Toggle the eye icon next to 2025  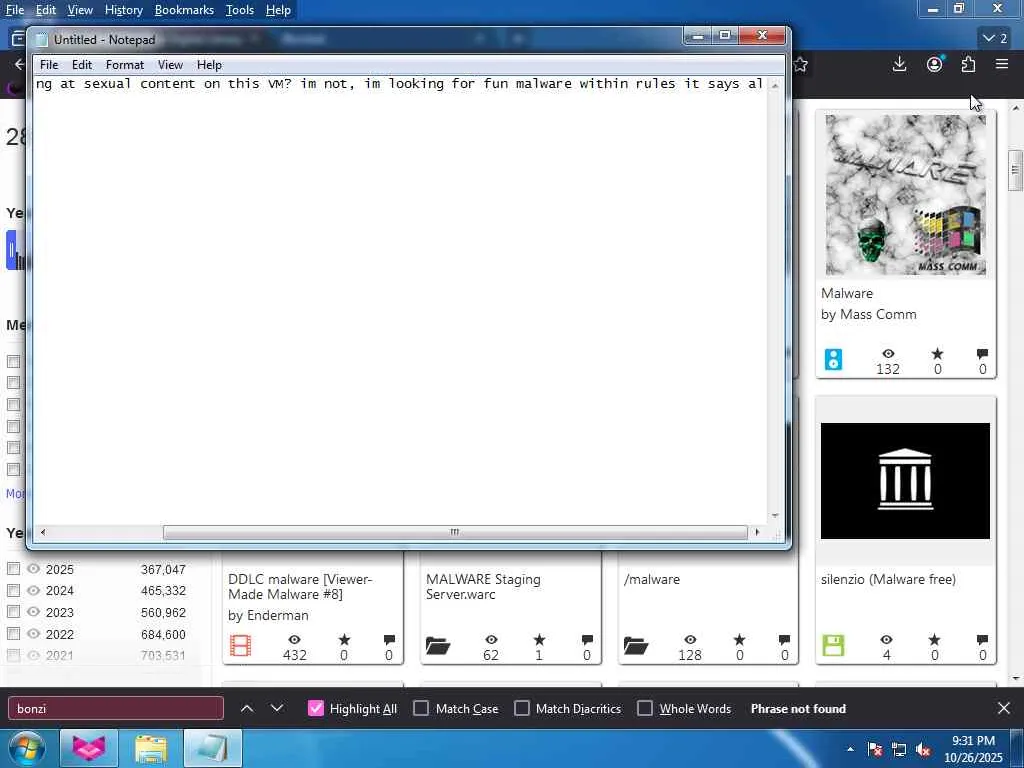click(x=33, y=569)
